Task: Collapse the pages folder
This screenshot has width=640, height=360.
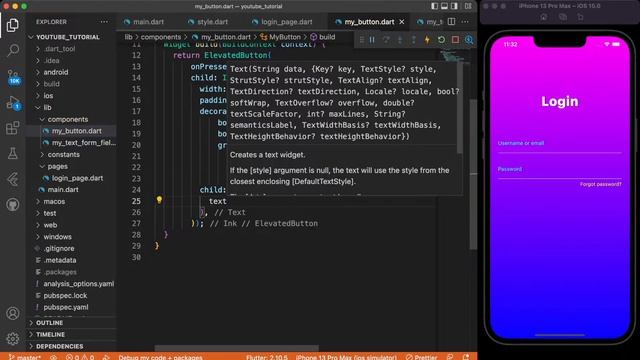Action: pos(58,167)
